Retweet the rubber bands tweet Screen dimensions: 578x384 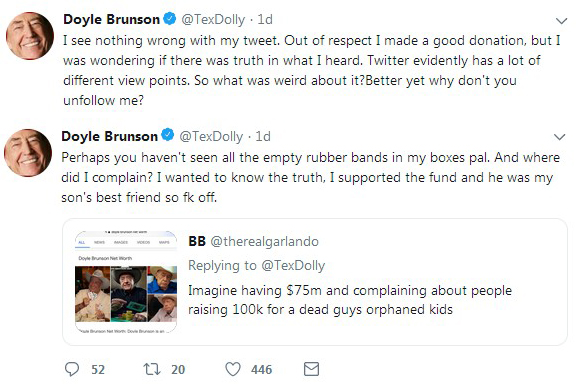(152, 369)
